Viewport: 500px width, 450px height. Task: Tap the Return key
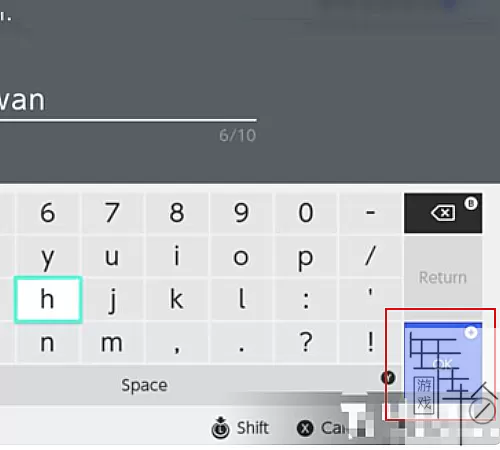tap(443, 277)
